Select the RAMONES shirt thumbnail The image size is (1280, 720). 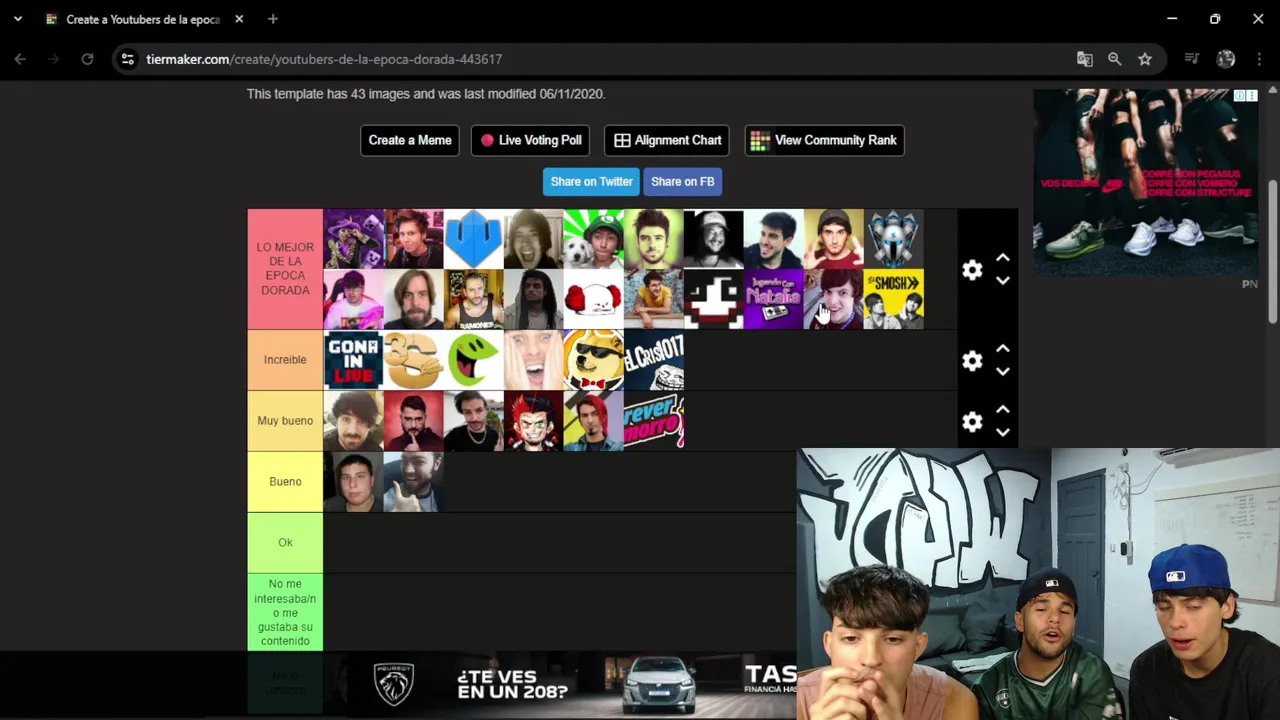473,299
